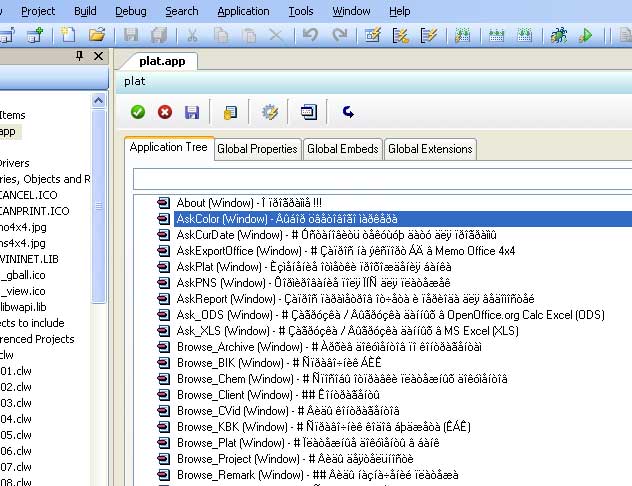Click the filter field above the procedure list
This screenshot has width=632, height=486.
pos(380,179)
